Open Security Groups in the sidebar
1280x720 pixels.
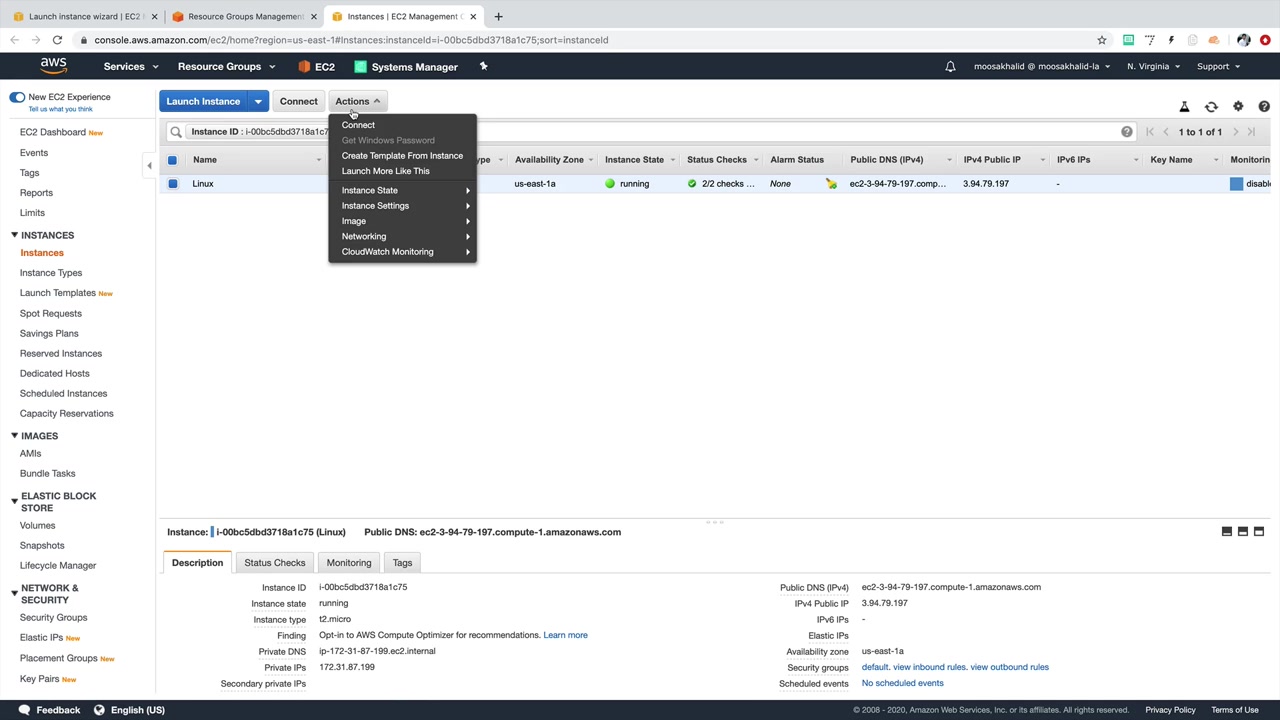(x=53, y=618)
